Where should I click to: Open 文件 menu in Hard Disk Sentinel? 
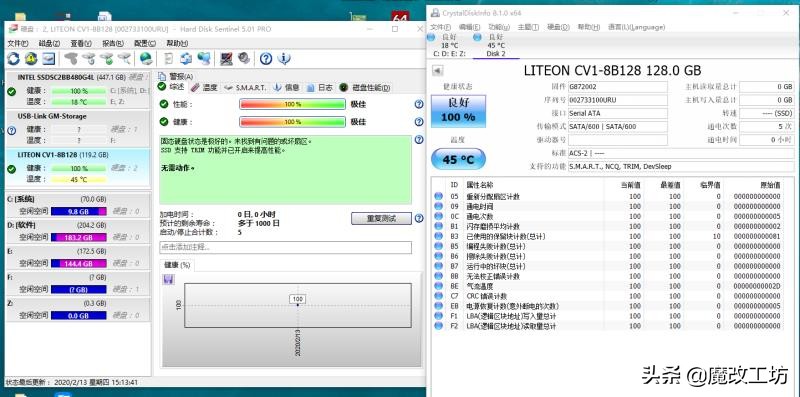coord(18,43)
